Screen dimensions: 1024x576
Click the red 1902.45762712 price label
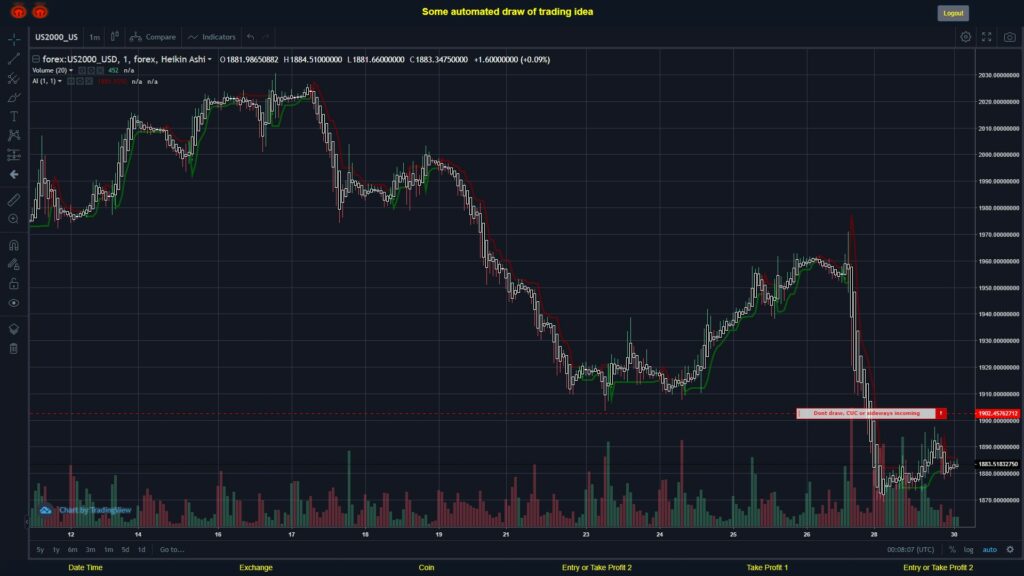coord(997,413)
